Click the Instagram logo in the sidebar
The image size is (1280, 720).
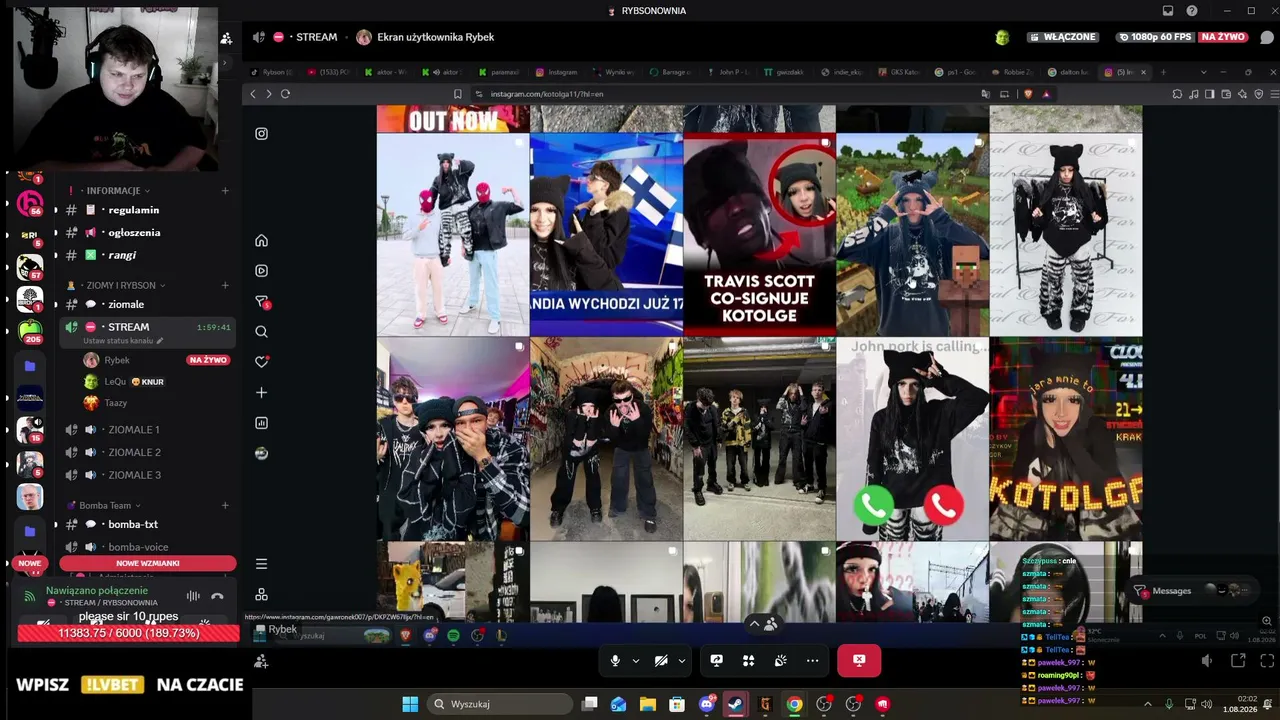[x=261, y=134]
